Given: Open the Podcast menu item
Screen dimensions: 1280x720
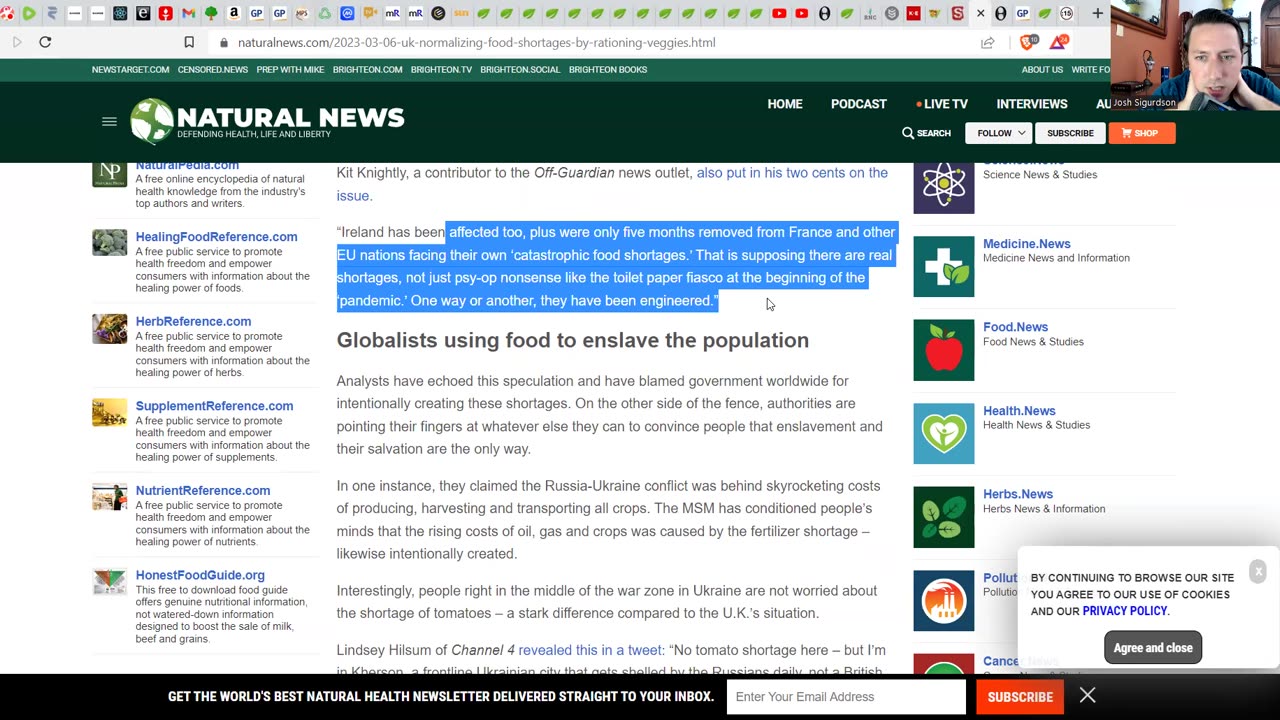Looking at the screenshot, I should coord(859,104).
